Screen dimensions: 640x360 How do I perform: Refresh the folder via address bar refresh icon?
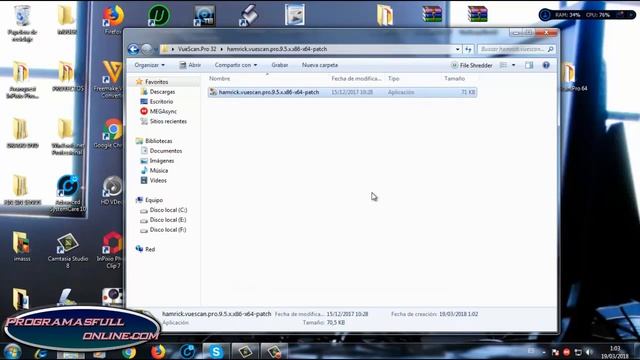click(x=468, y=49)
